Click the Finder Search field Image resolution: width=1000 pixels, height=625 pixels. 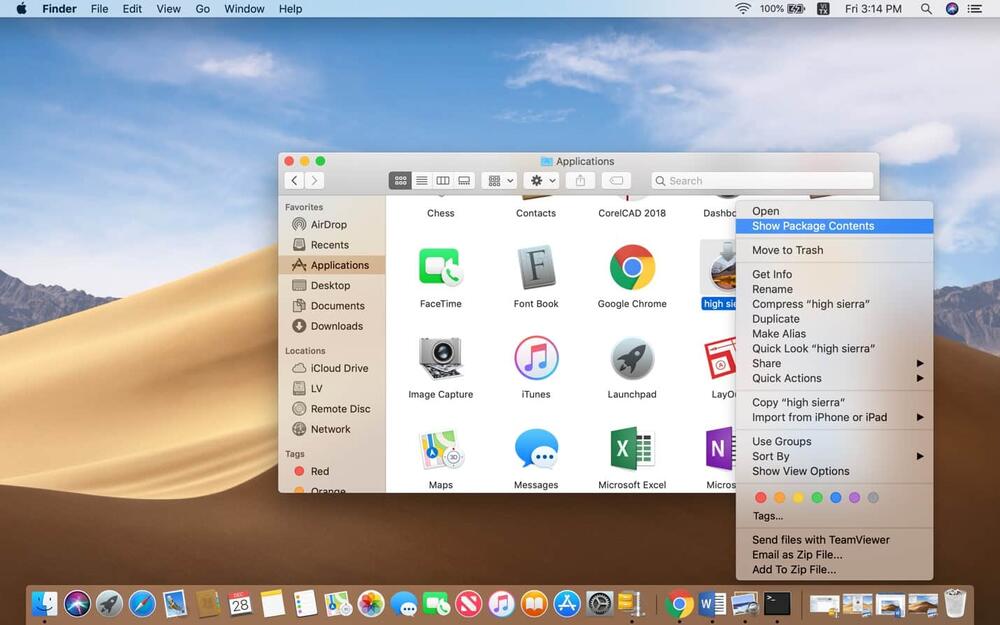[x=762, y=181]
